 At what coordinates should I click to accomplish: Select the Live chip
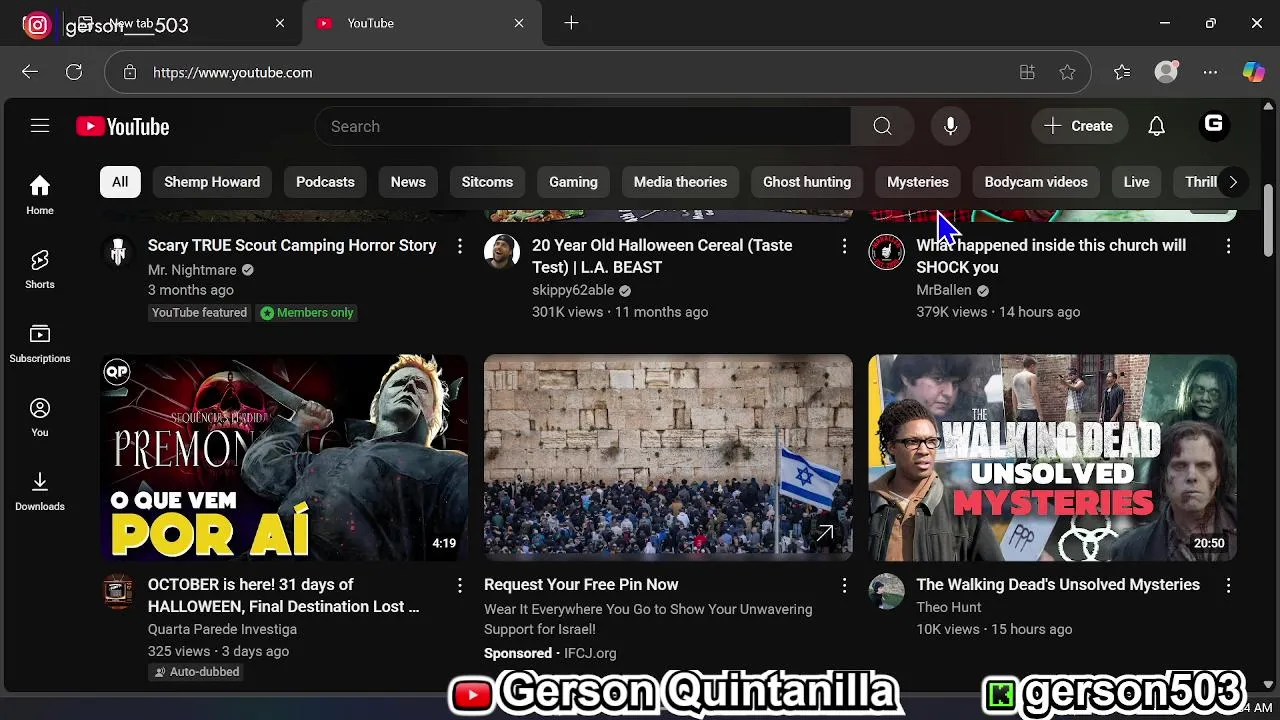click(1136, 182)
